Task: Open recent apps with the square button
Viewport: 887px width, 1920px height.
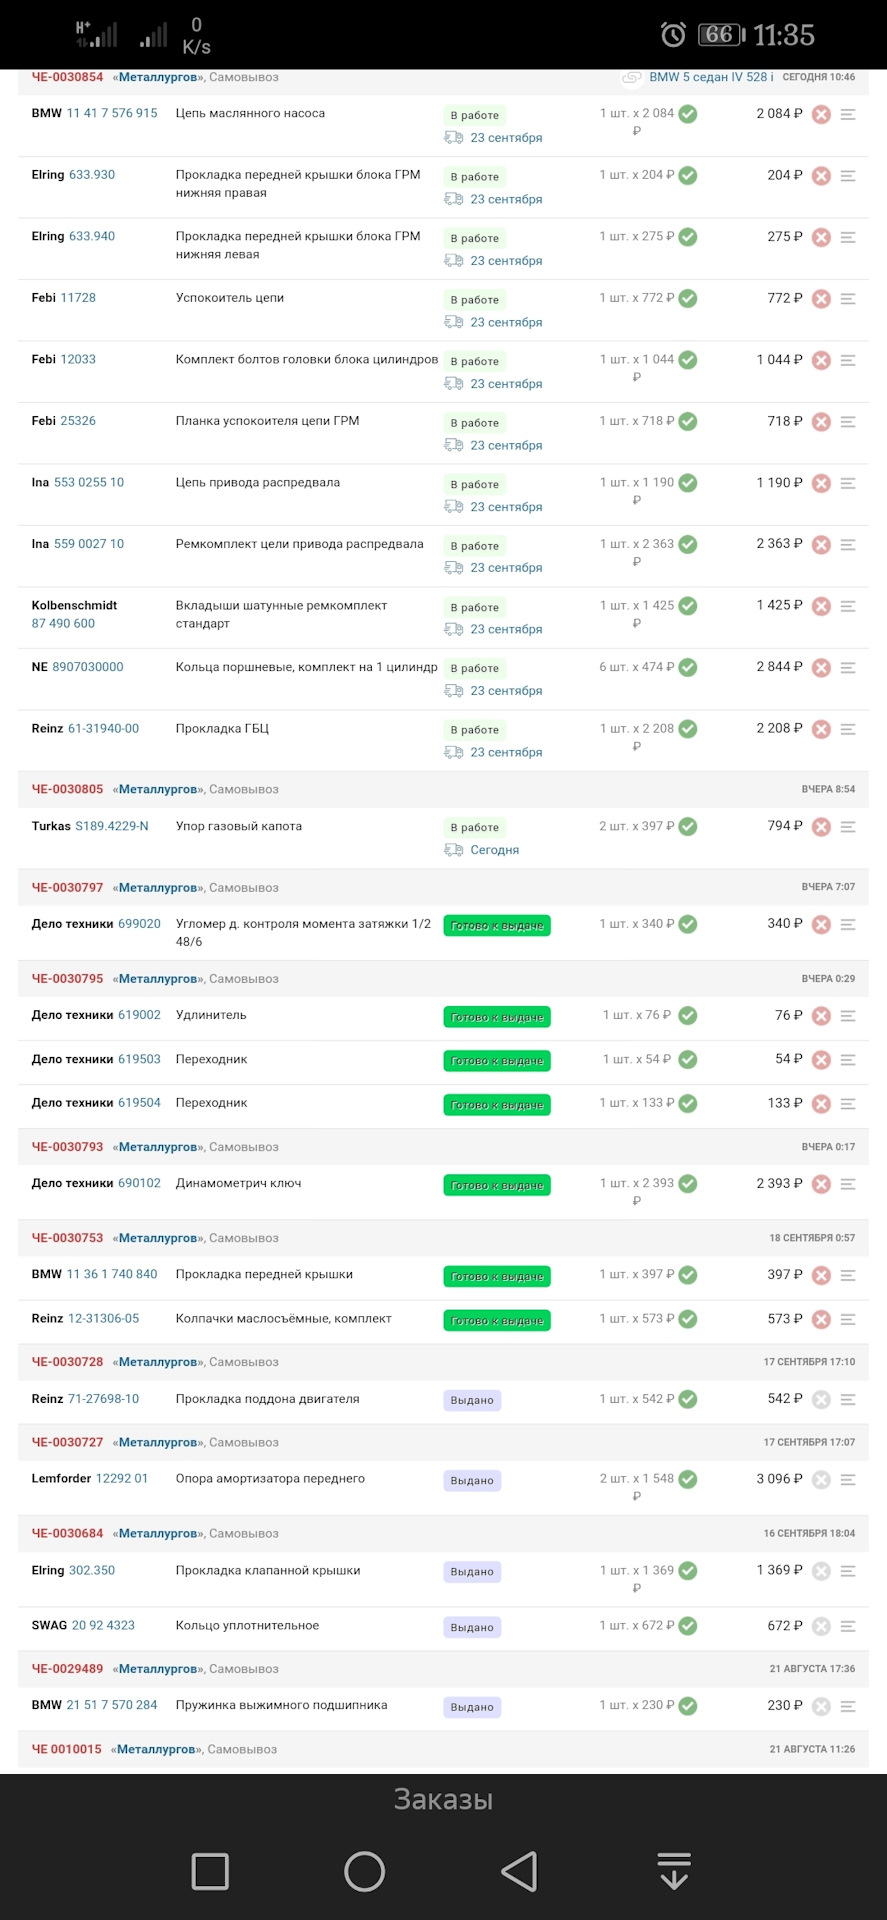Action: tap(210, 1871)
